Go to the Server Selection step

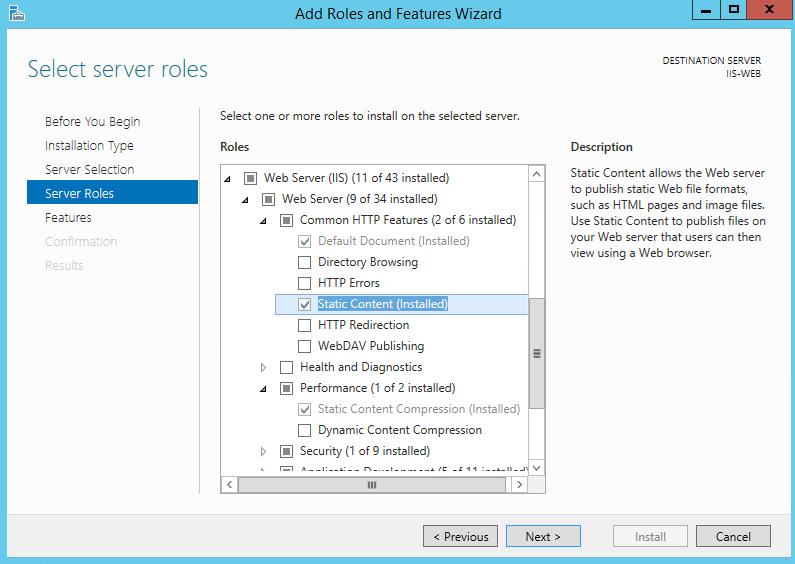coord(90,169)
